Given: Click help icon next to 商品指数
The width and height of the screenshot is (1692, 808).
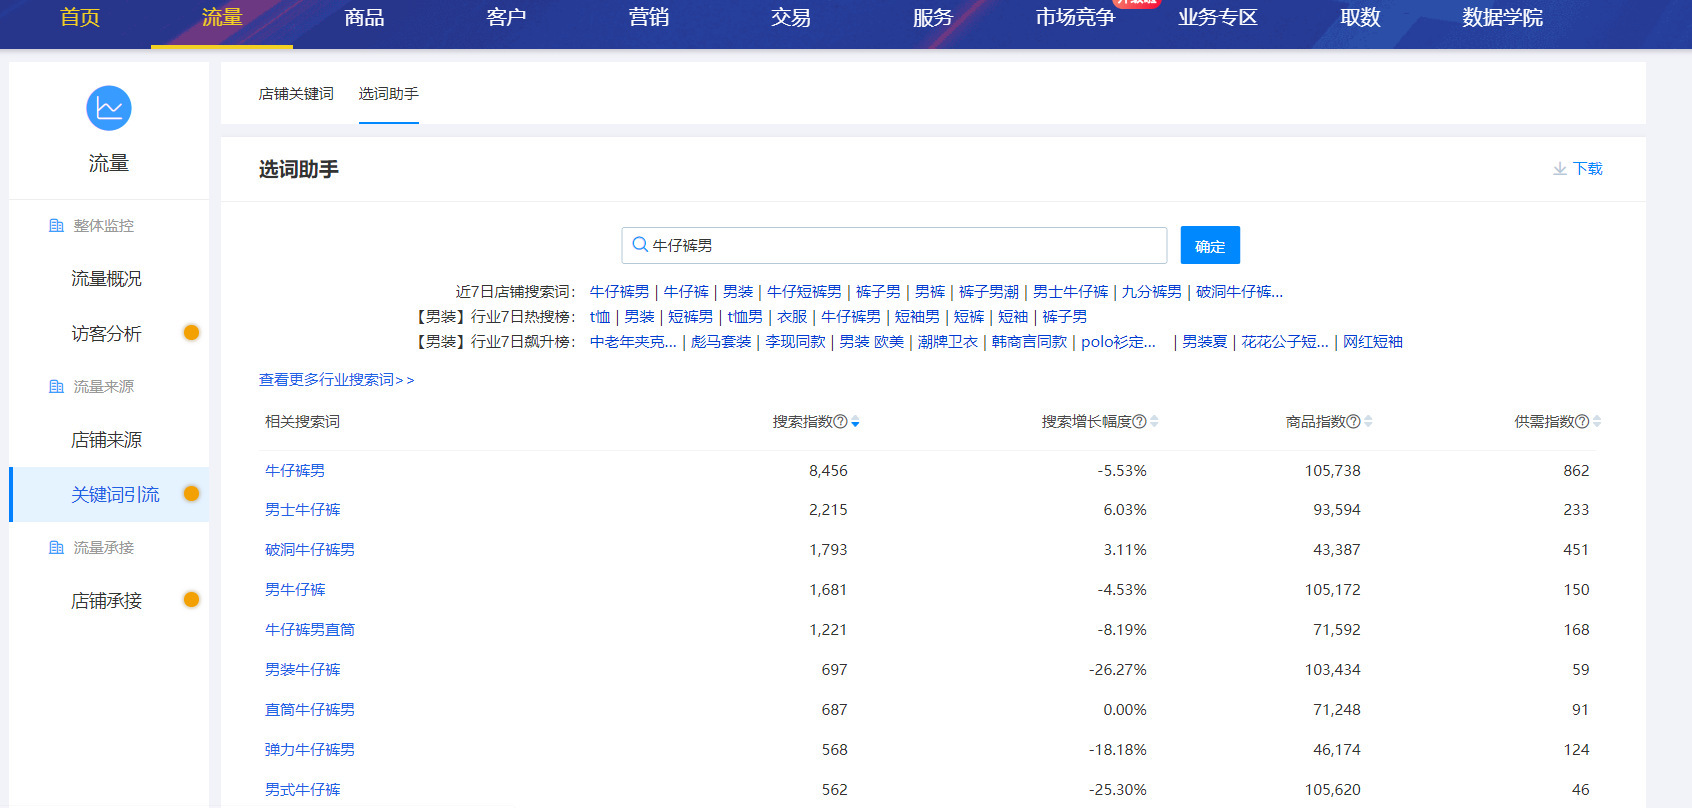Looking at the screenshot, I should (1354, 422).
